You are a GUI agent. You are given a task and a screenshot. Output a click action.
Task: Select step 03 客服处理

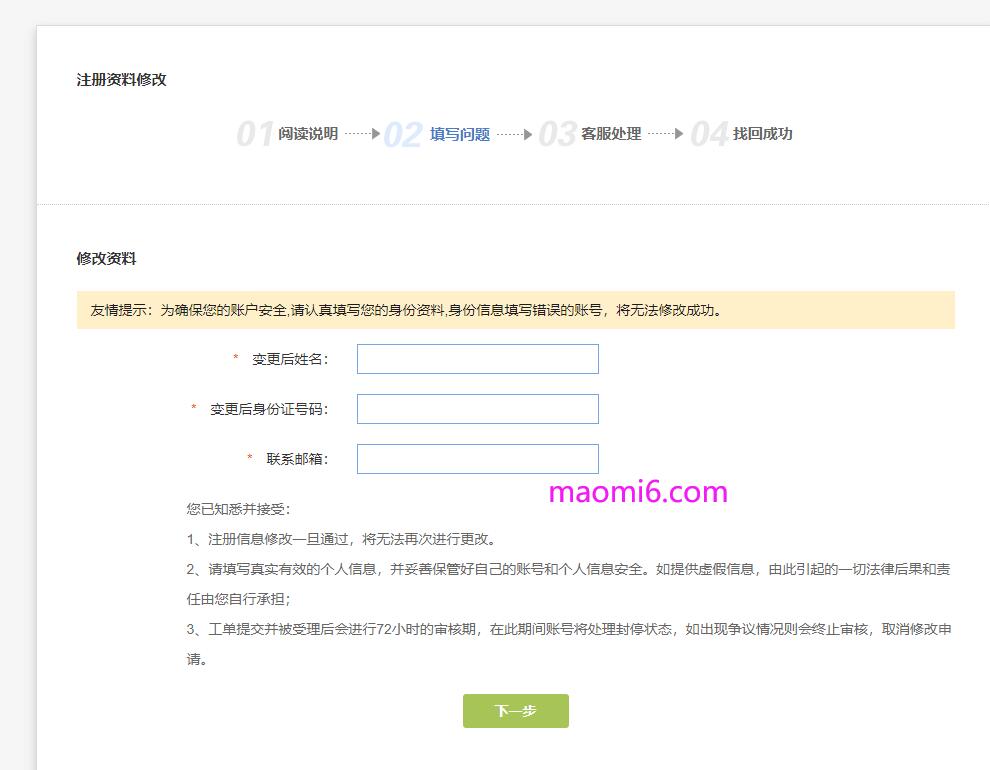pyautogui.click(x=590, y=134)
